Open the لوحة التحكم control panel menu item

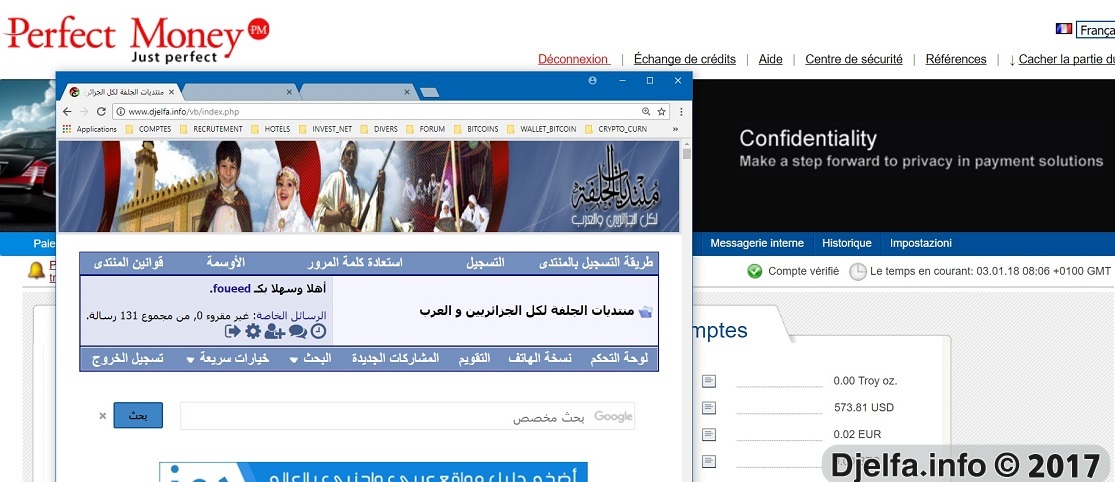click(x=619, y=358)
